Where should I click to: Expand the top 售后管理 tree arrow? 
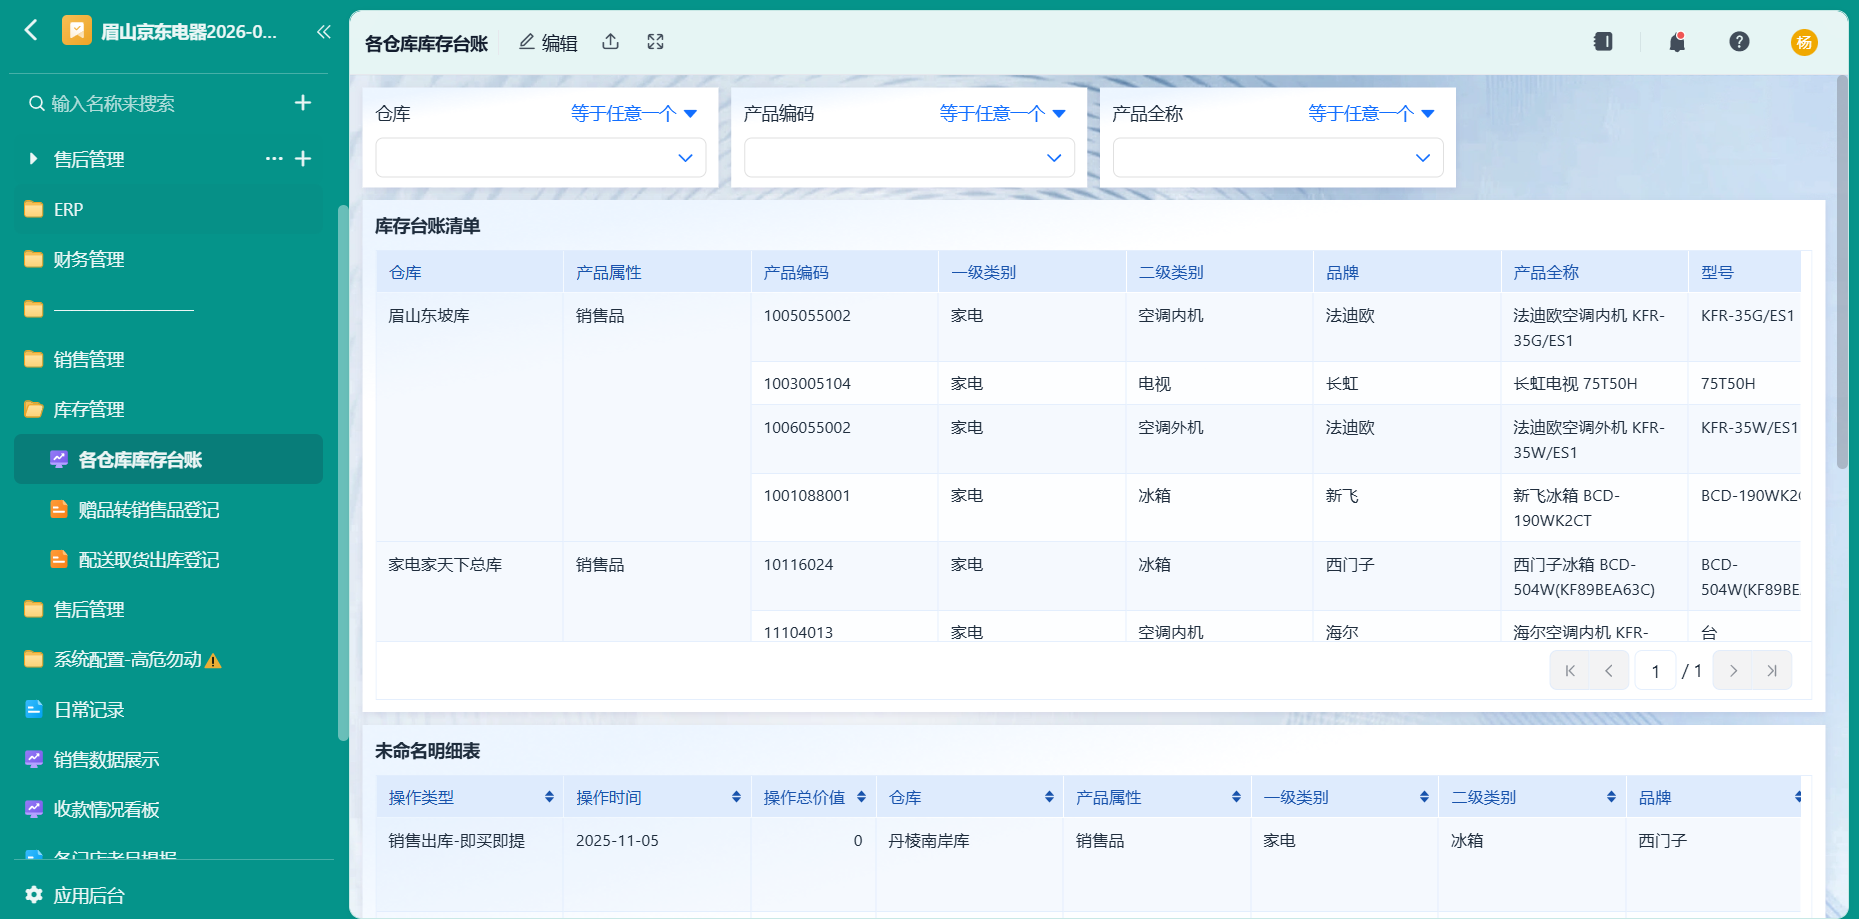tap(33, 158)
